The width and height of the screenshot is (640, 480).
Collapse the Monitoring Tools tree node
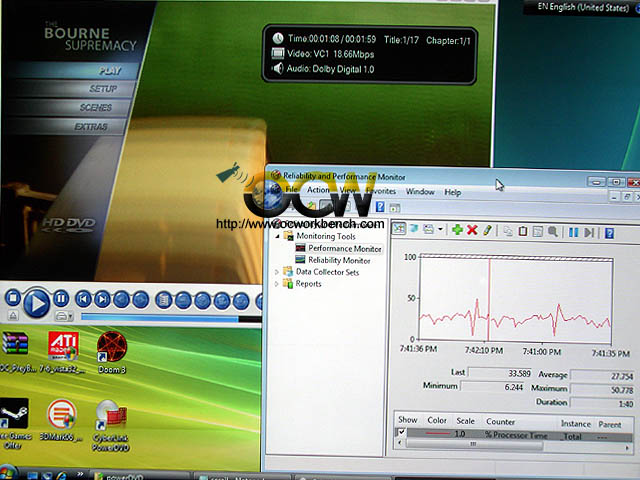click(x=278, y=236)
